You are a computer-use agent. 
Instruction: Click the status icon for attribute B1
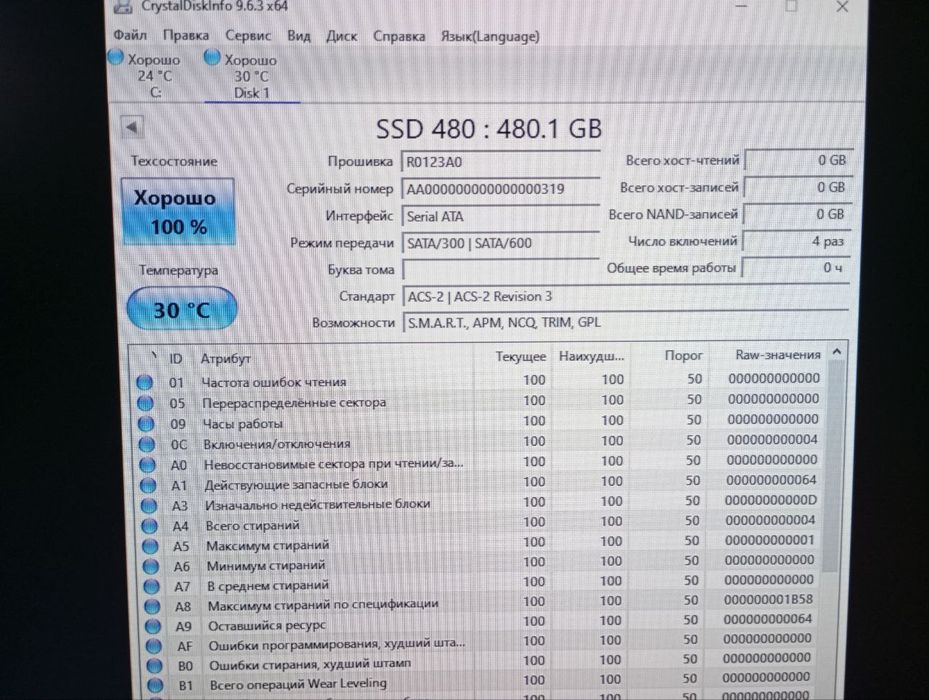pyautogui.click(x=155, y=685)
